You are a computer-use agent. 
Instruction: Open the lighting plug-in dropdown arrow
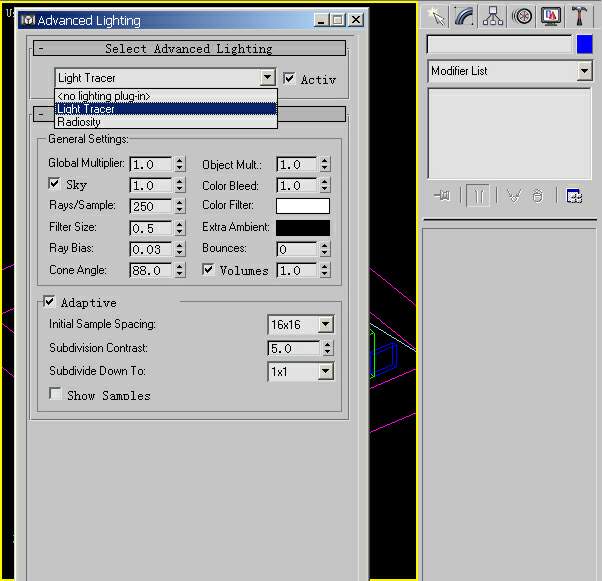tap(267, 78)
